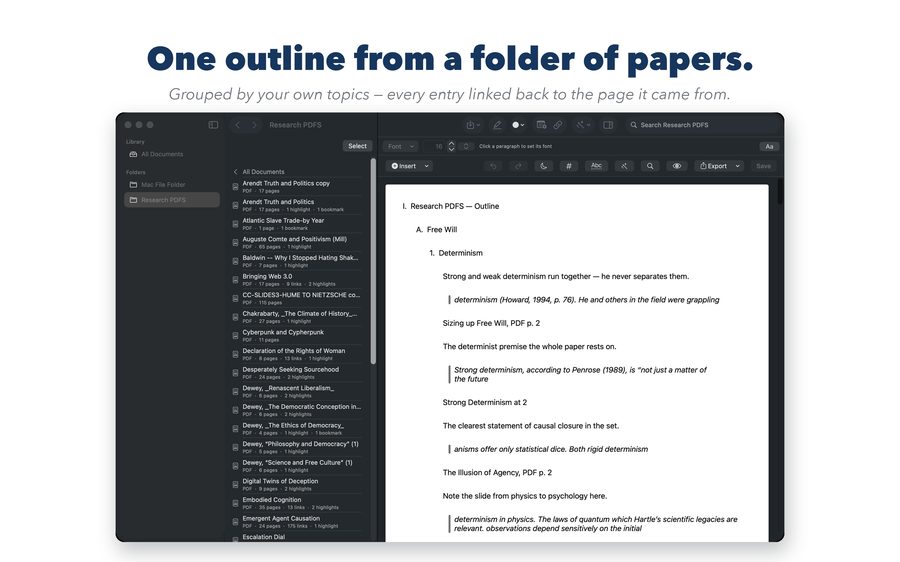Click the magnifier find icon in editor toolbar
This screenshot has width=900, height=562.
click(650, 166)
